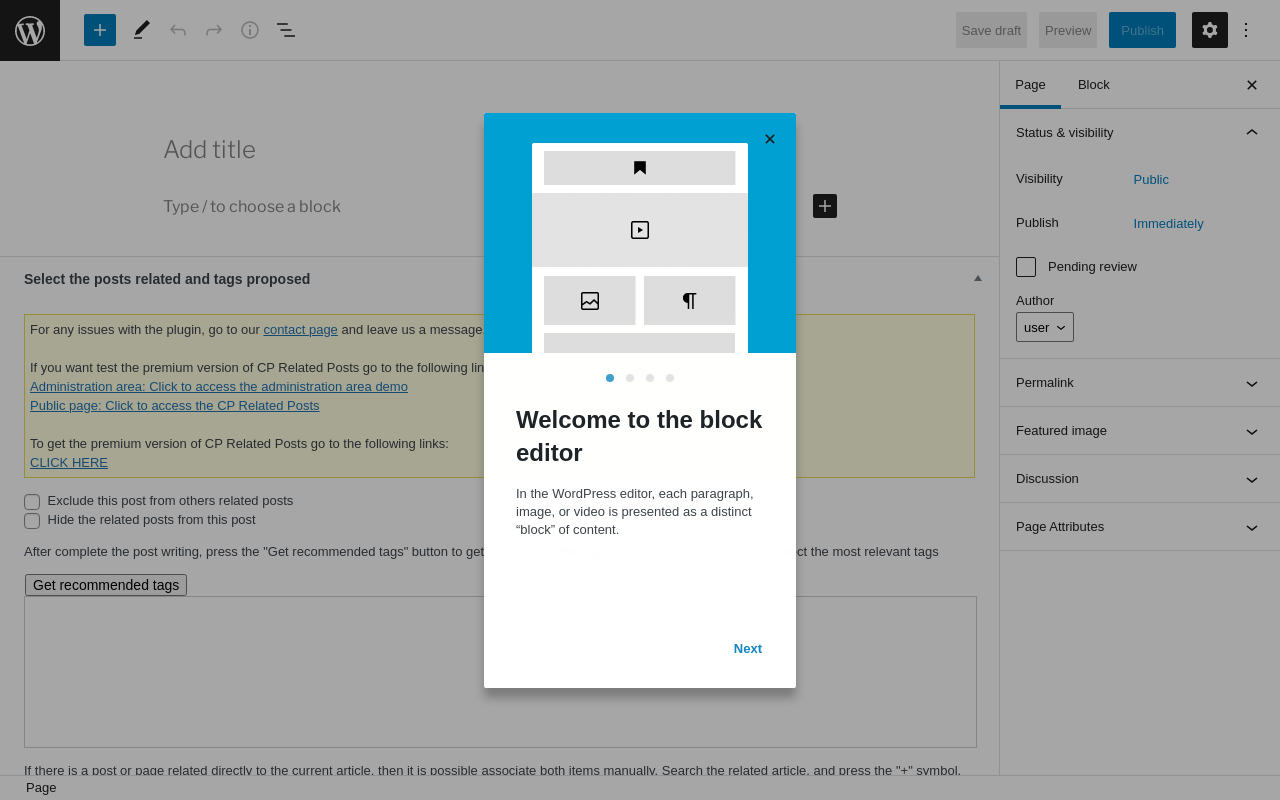Check the Pending review checkbox

1026,267
